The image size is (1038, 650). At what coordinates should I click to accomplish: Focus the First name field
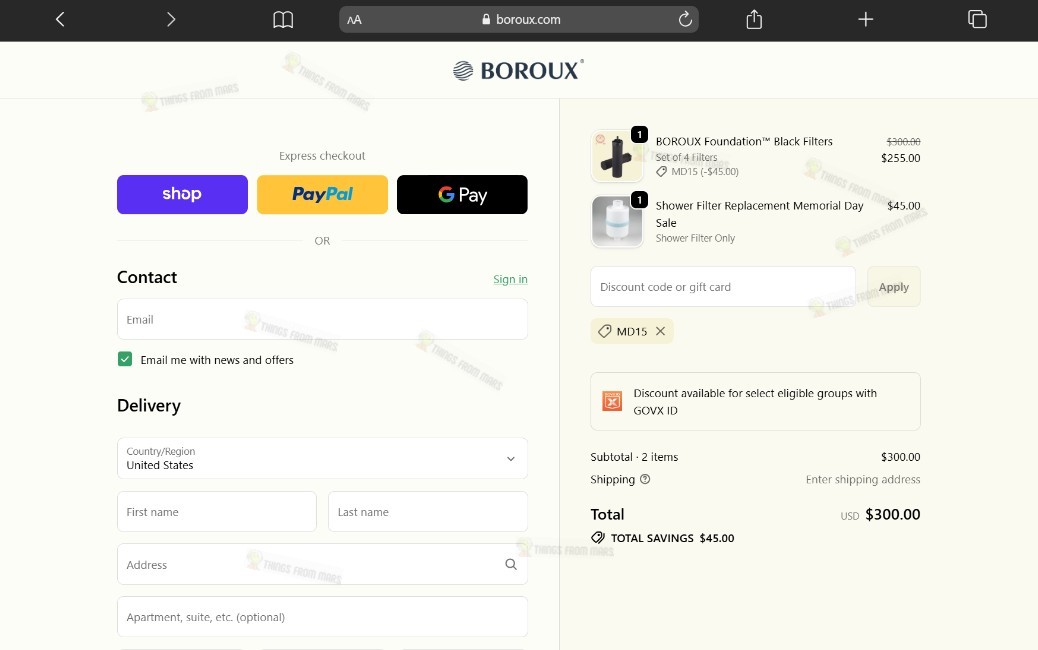pyautogui.click(x=216, y=512)
